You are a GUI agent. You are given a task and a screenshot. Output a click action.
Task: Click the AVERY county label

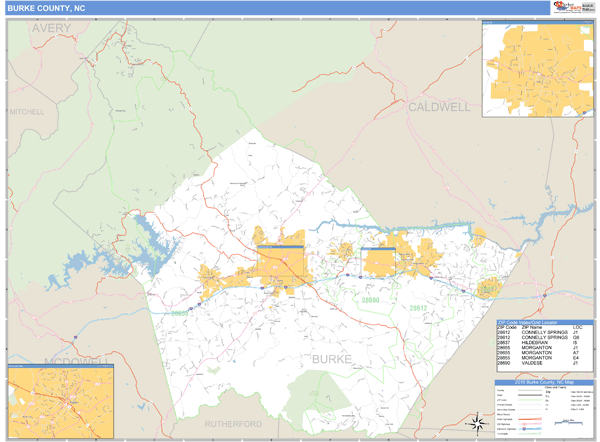click(51, 28)
